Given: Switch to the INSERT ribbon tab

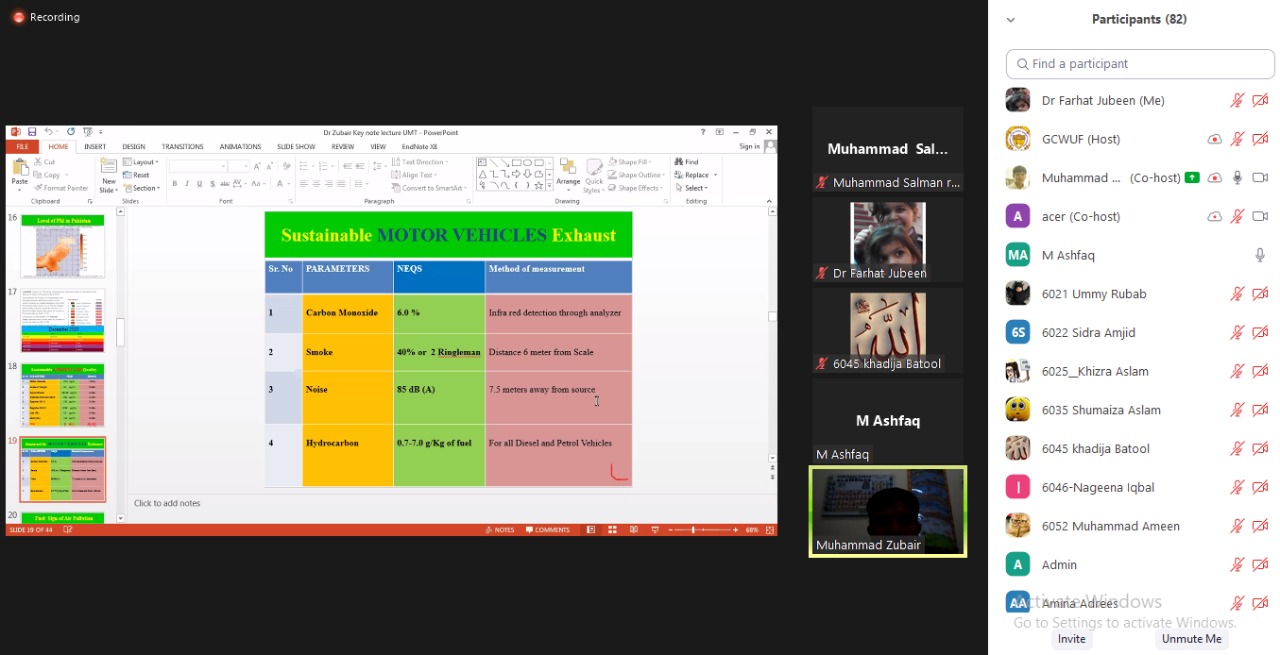Looking at the screenshot, I should coord(95,147).
